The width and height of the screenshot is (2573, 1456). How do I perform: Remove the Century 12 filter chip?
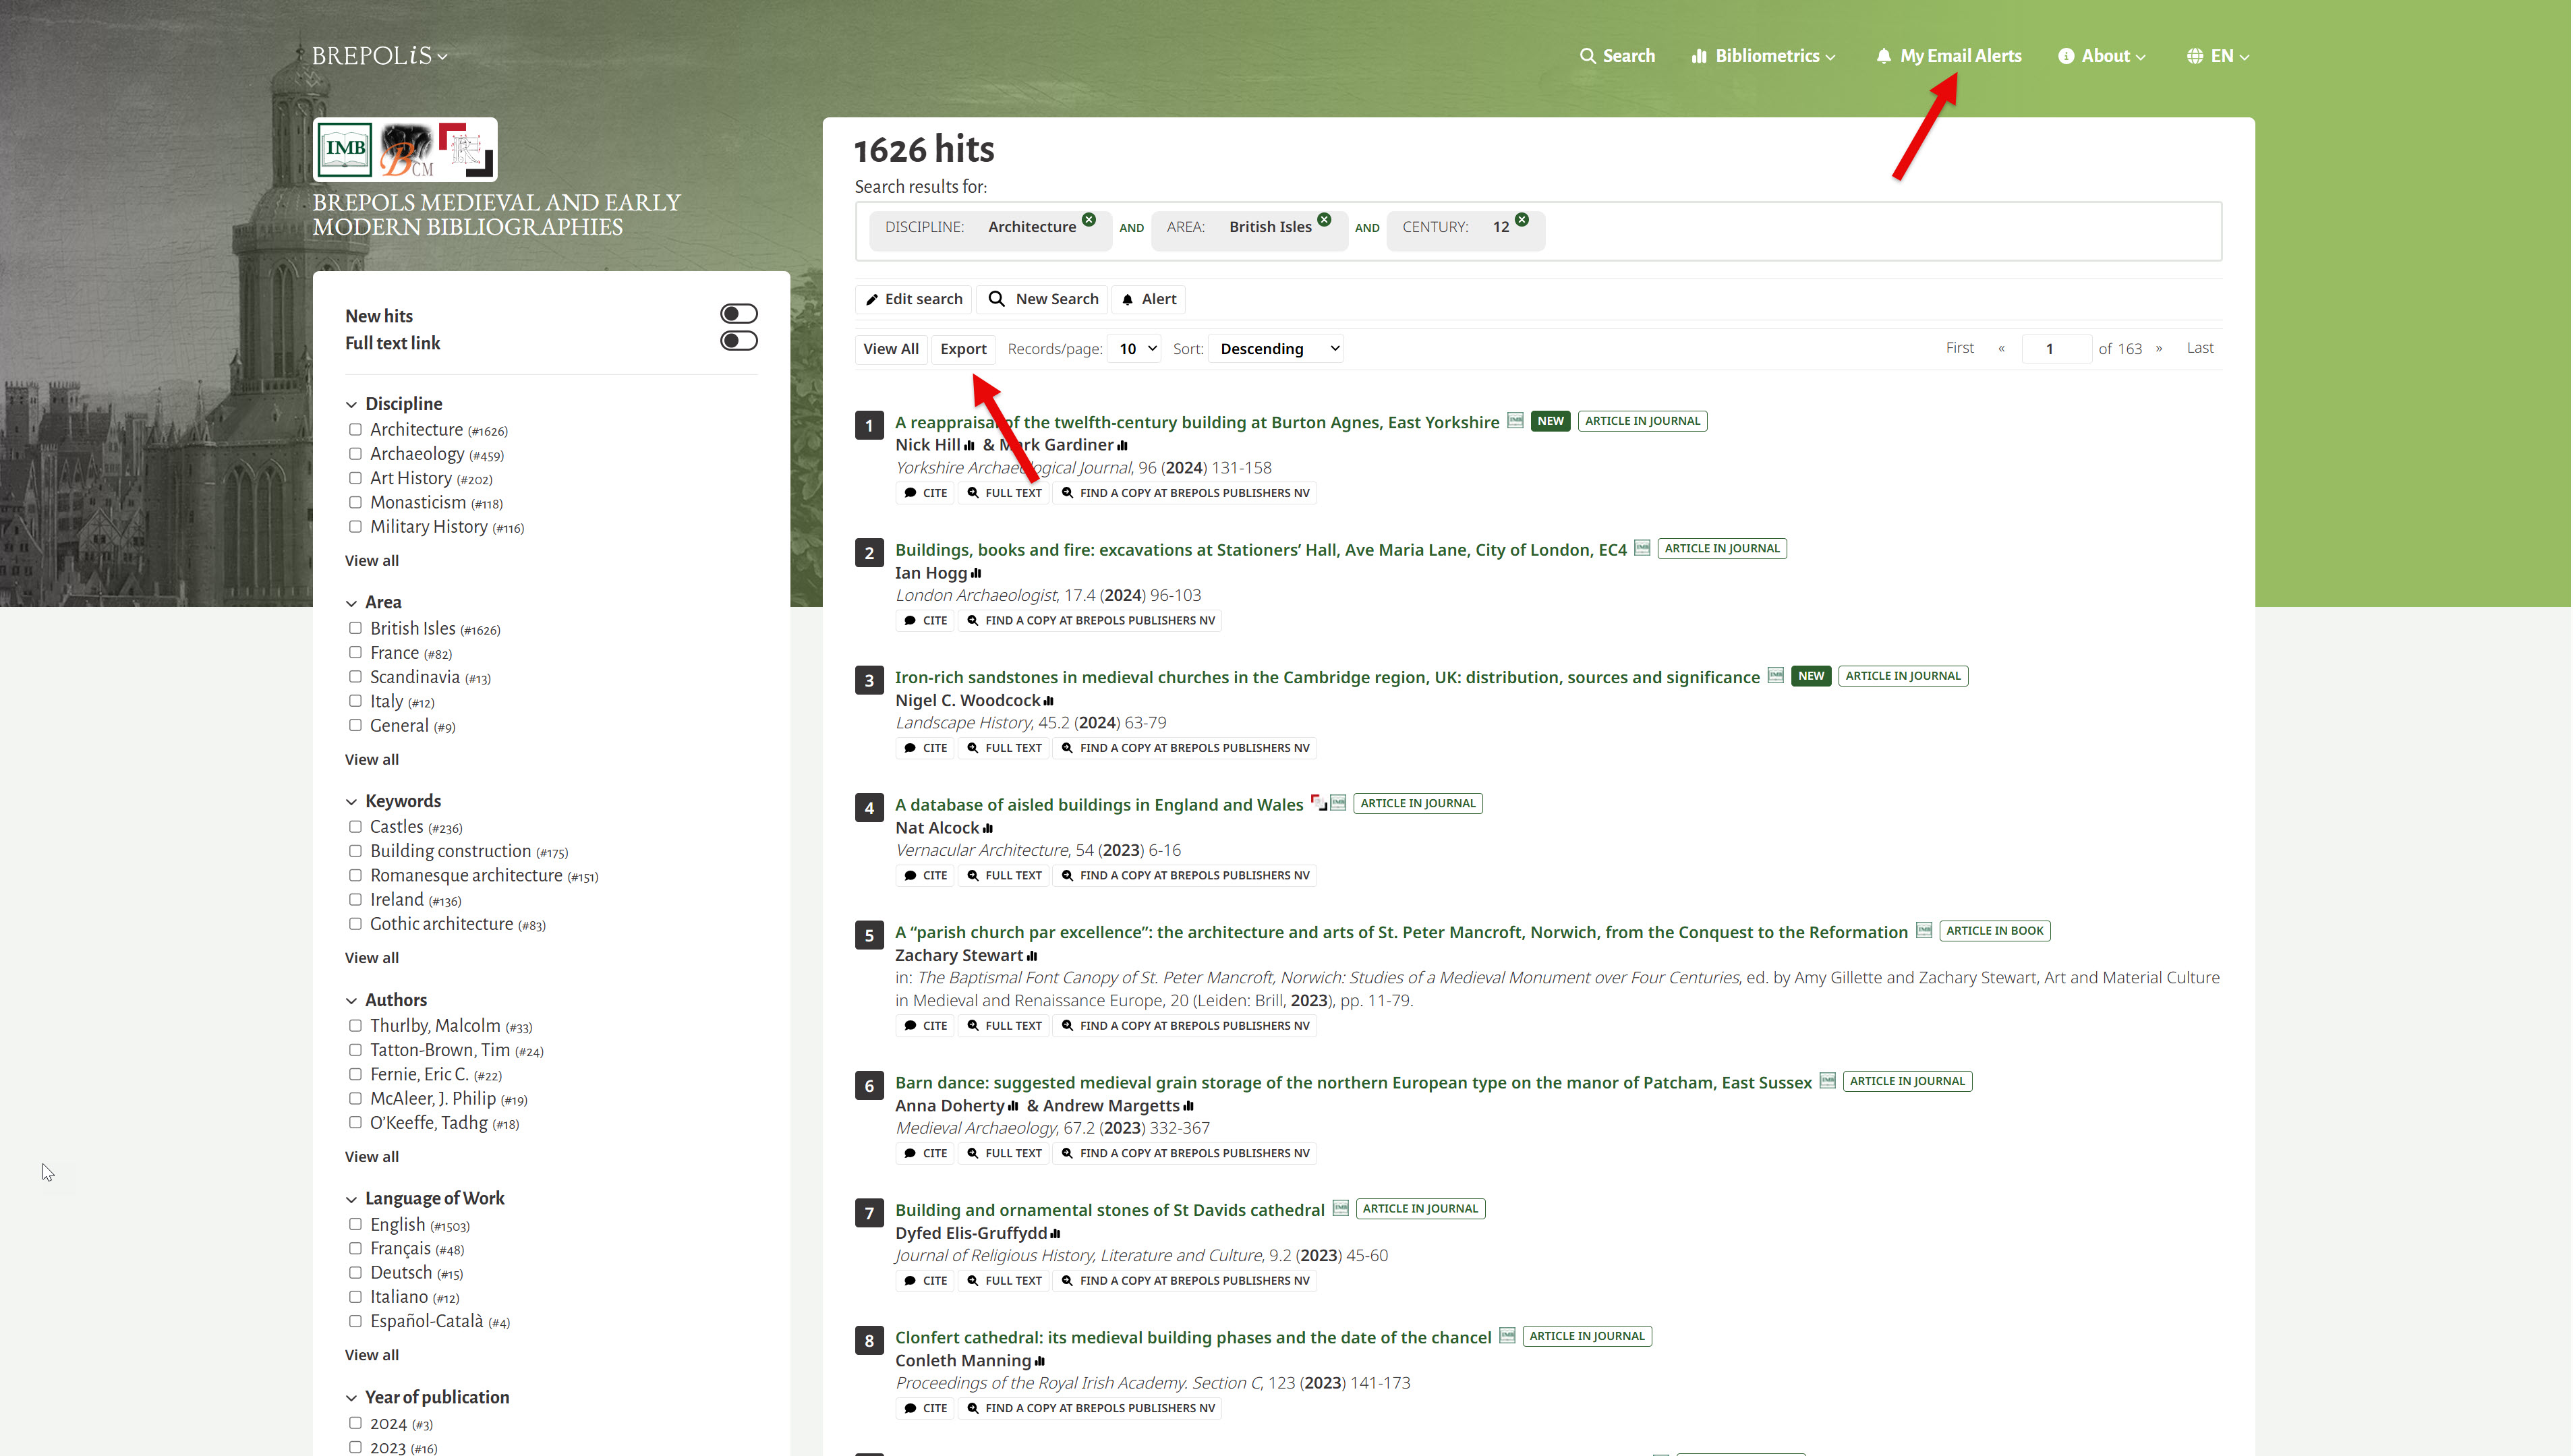[1522, 220]
